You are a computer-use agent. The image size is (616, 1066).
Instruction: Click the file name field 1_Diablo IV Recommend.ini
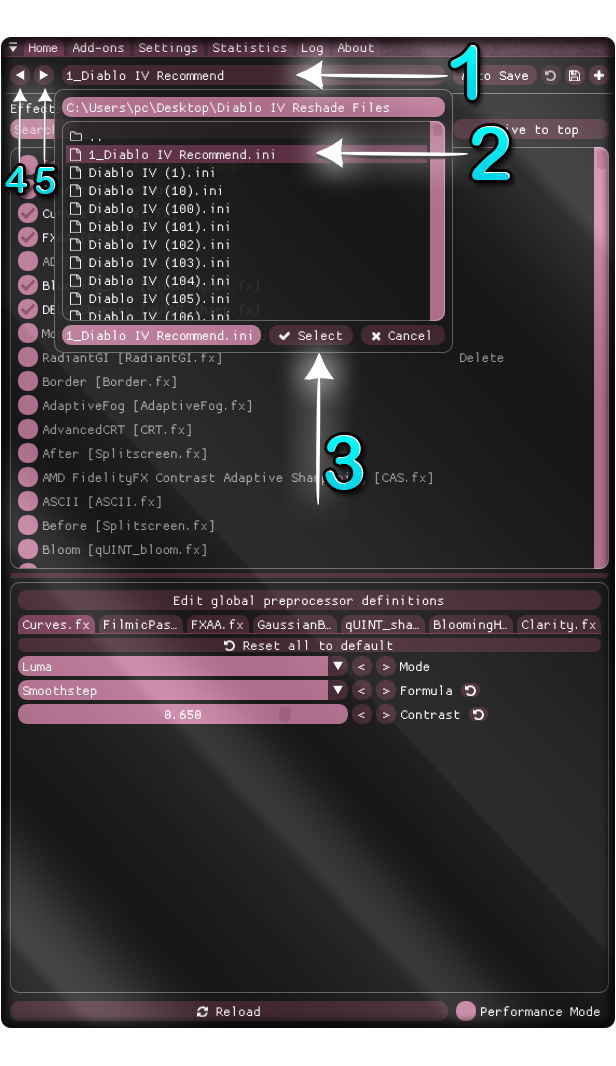pos(161,336)
